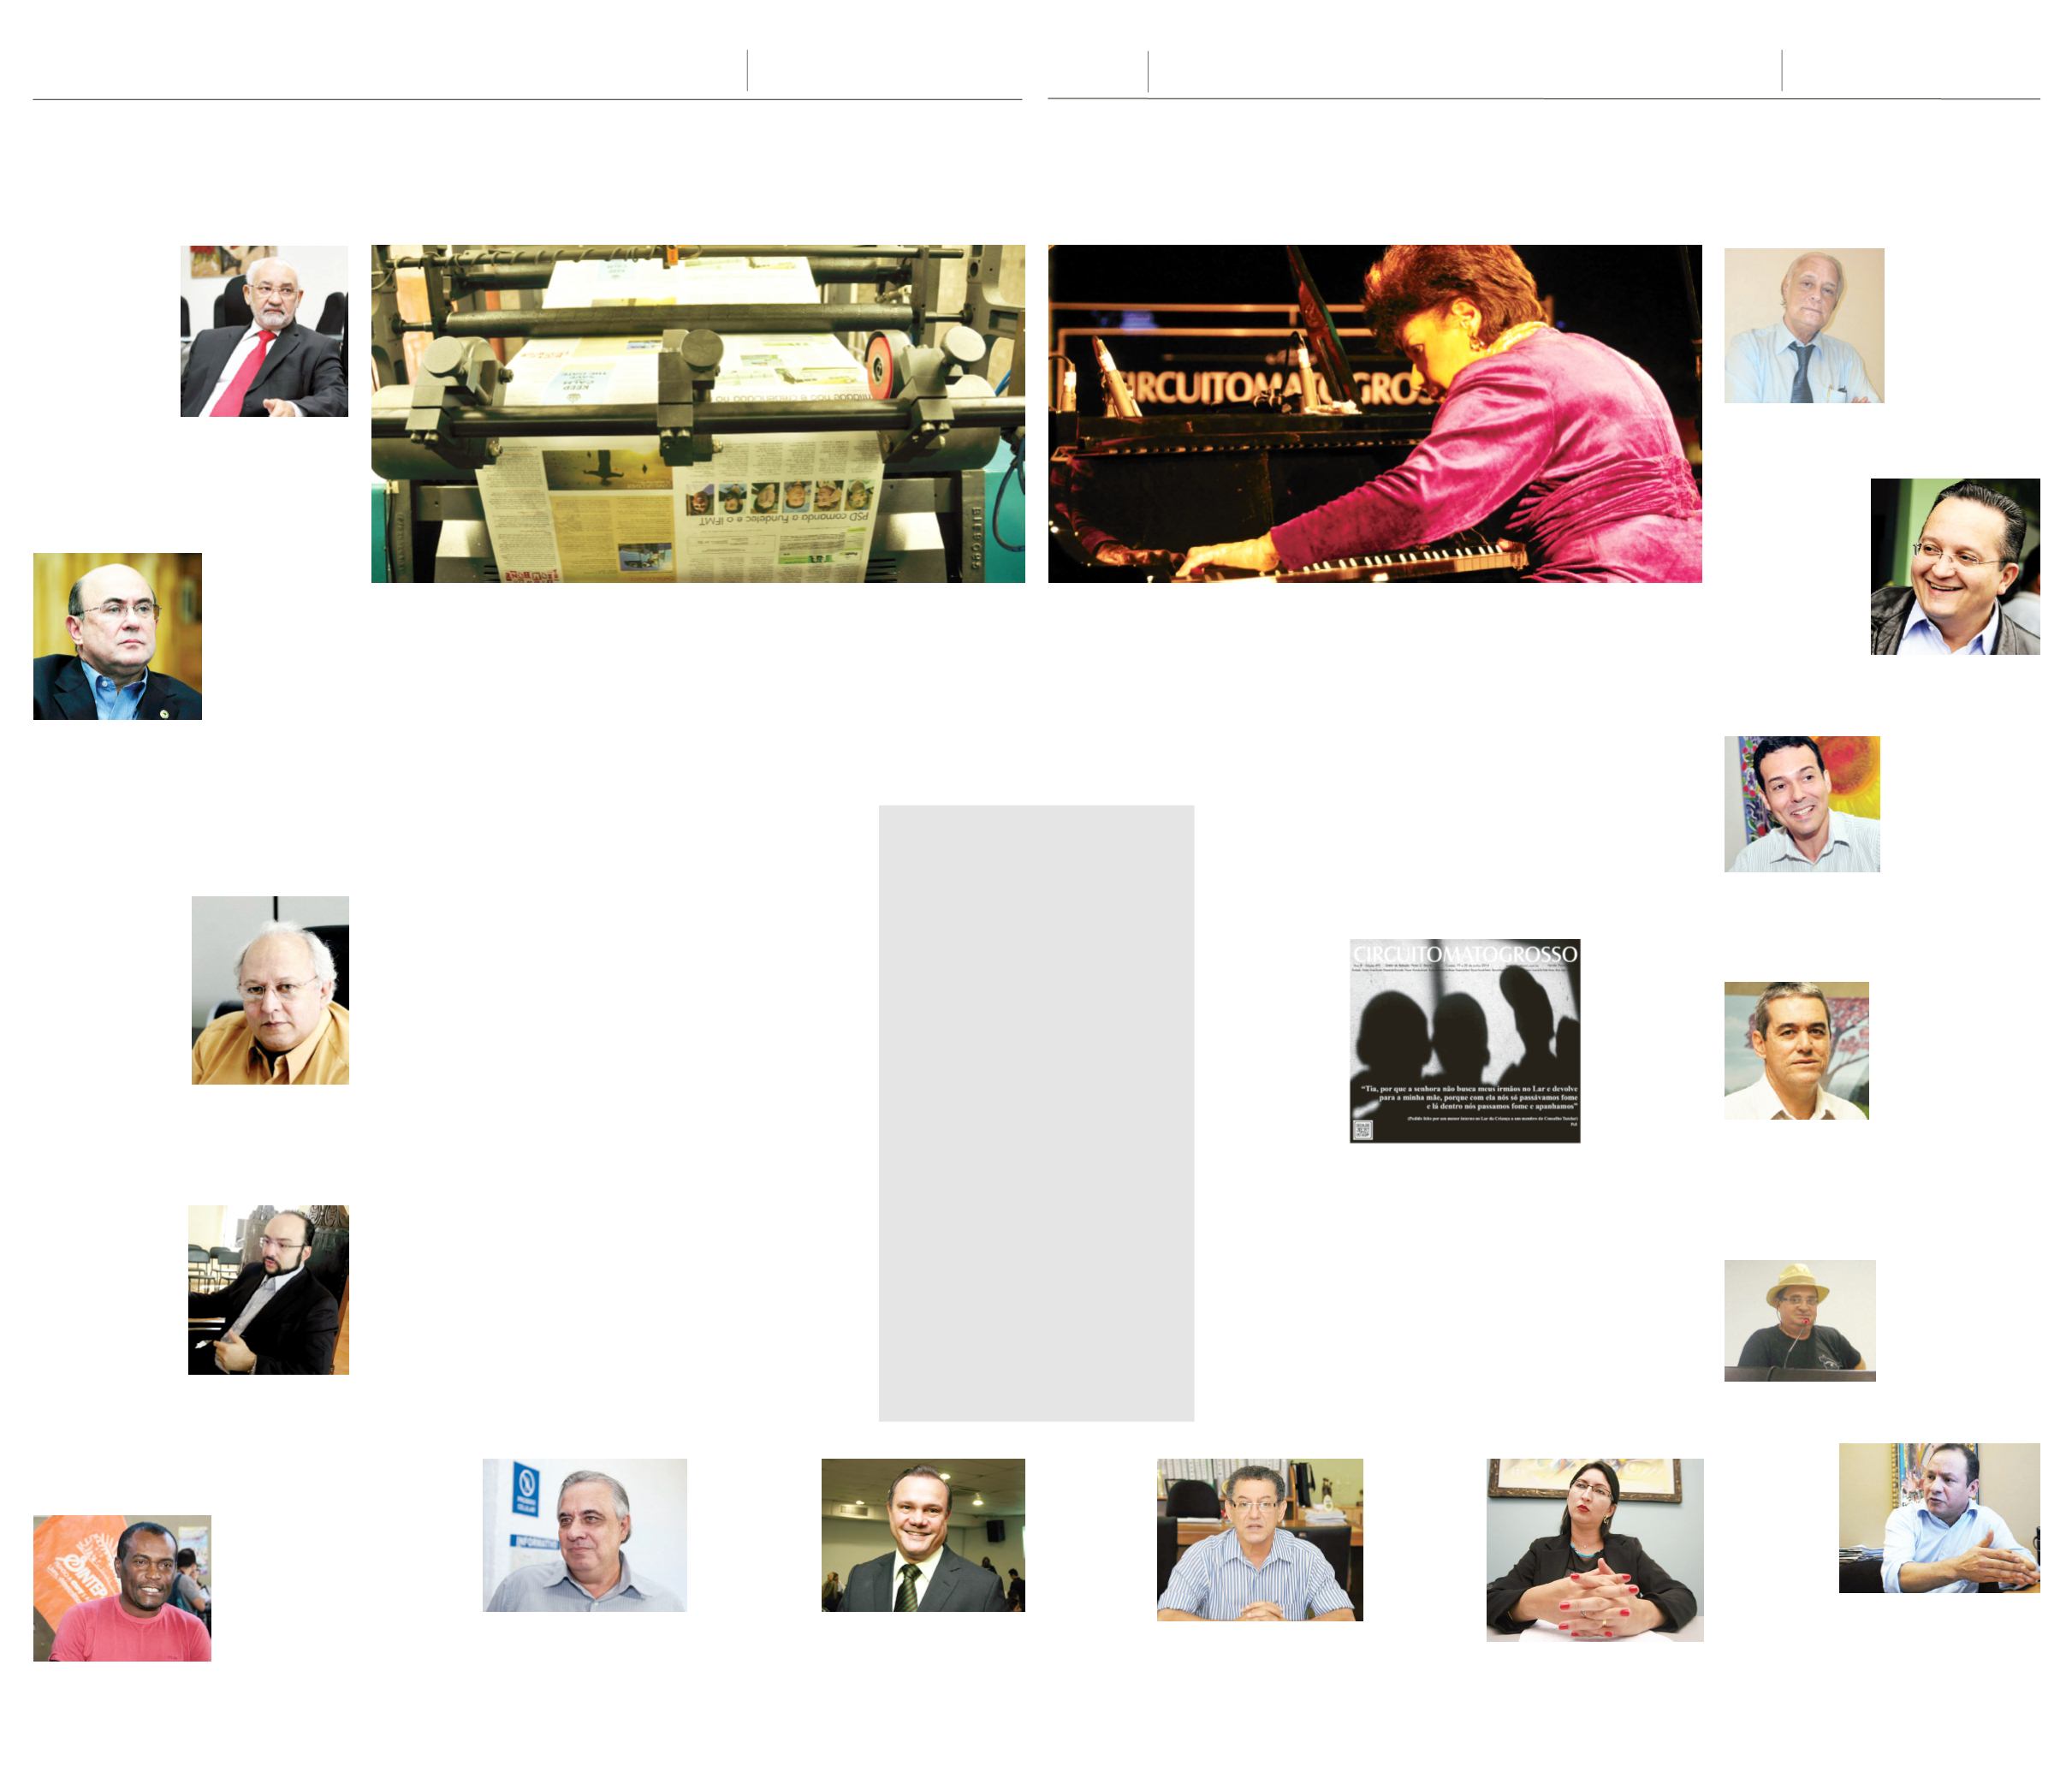The height and width of the screenshot is (1766, 2072).
Task: Select the pianist in pink photo
Action: [1375, 414]
